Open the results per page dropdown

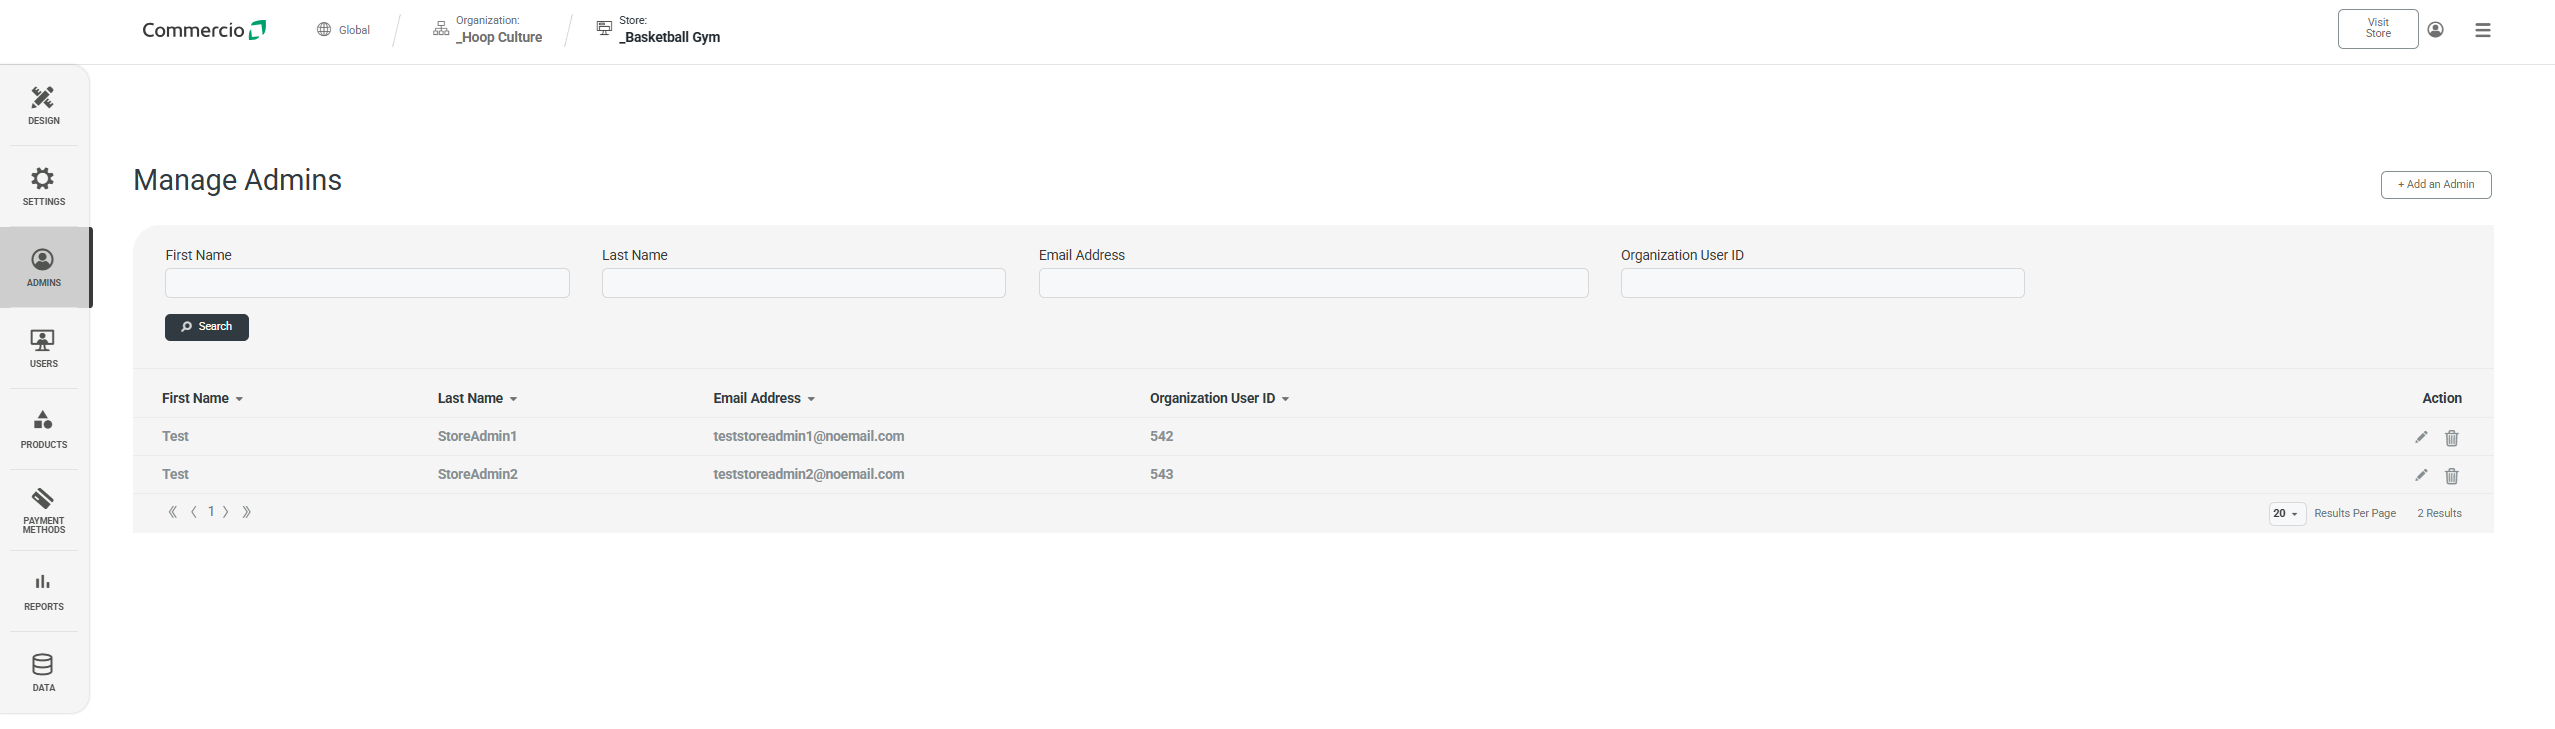coord(2286,513)
